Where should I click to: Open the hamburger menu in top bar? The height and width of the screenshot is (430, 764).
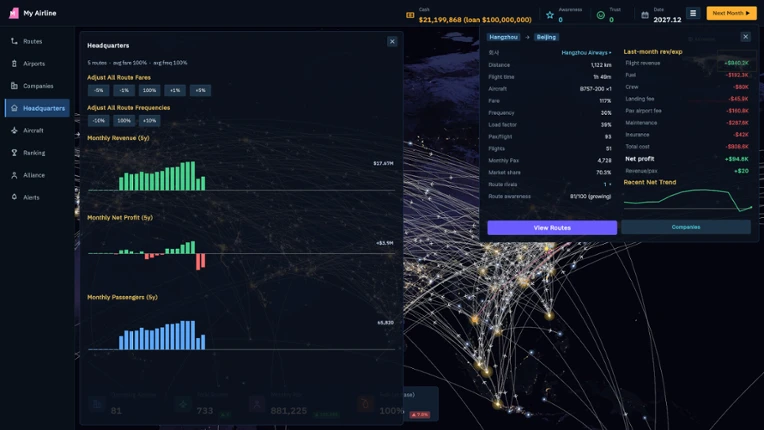[693, 13]
